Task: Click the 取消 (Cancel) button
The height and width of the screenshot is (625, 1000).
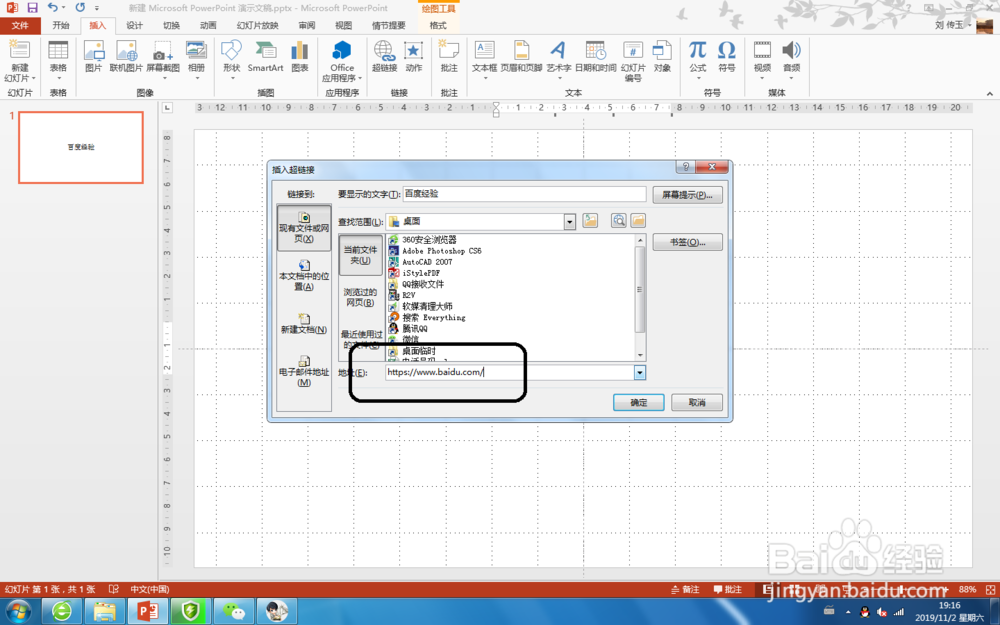Action: click(x=697, y=402)
